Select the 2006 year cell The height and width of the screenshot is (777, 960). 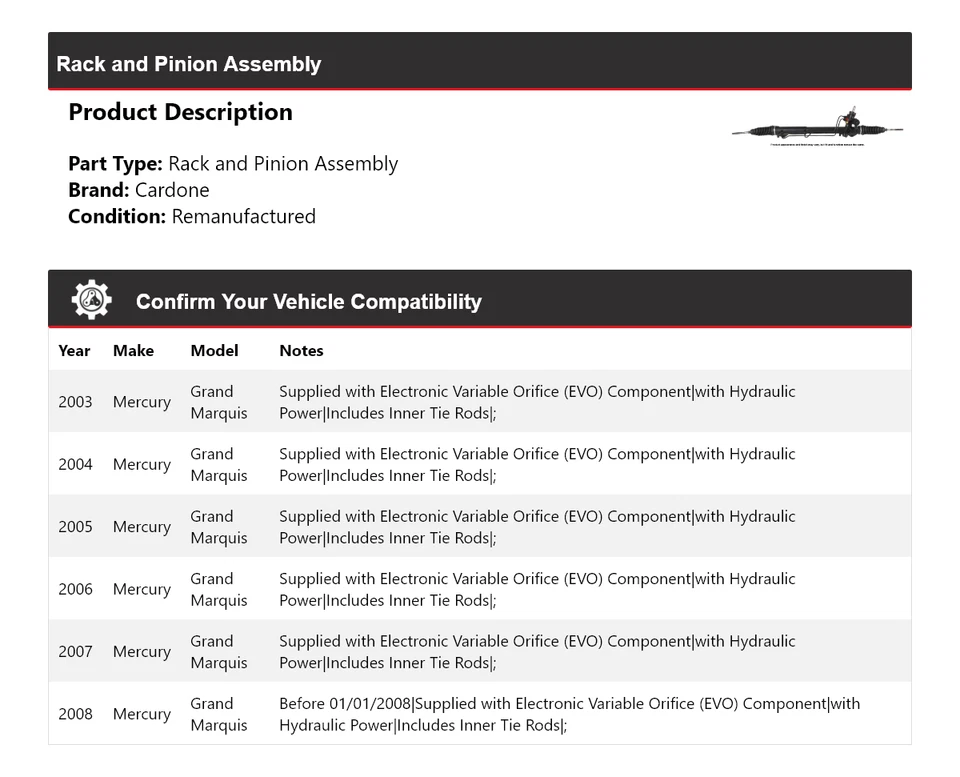click(75, 589)
